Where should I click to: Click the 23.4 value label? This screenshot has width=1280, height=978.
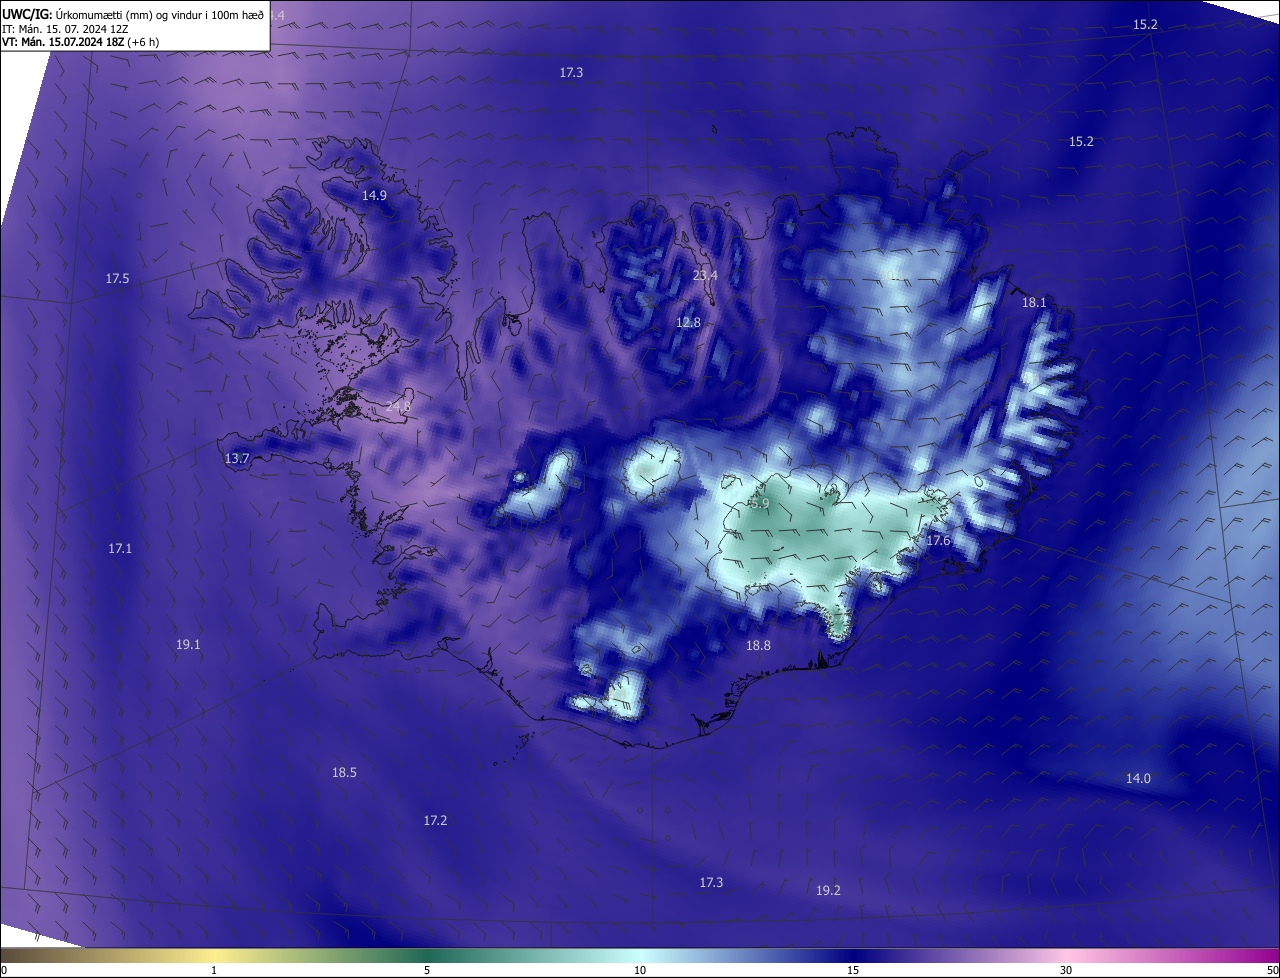click(705, 275)
